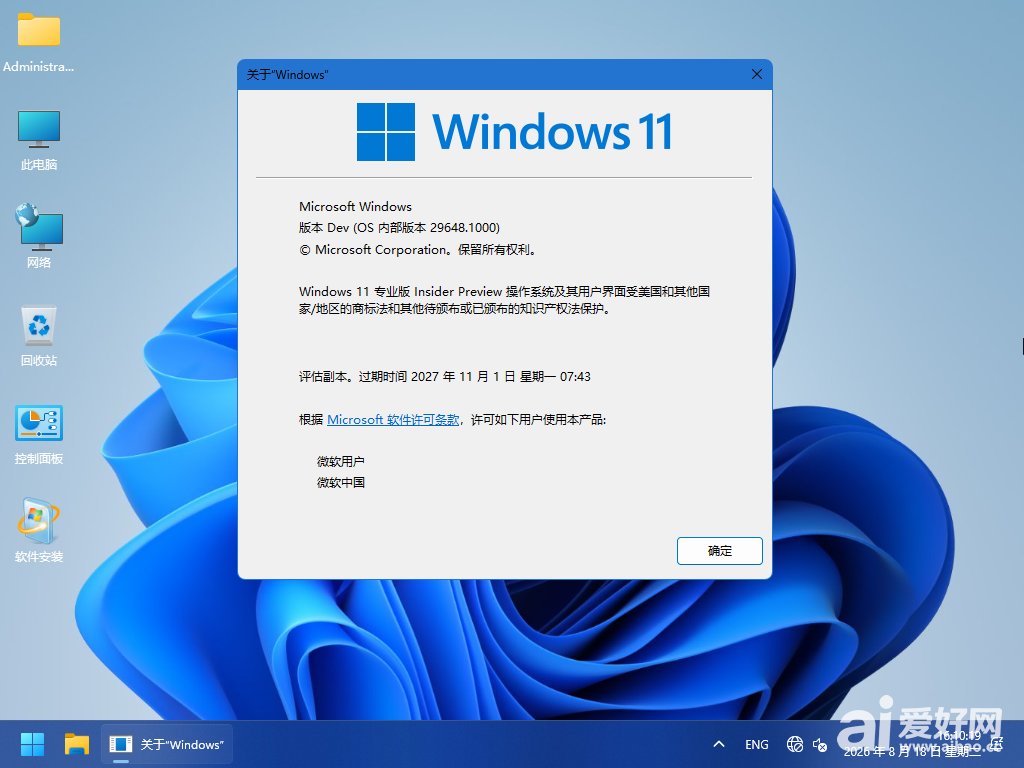This screenshot has height=768, width=1024.
Task: Click the expiration date text 2027 年 11 月
Action: coord(450,376)
